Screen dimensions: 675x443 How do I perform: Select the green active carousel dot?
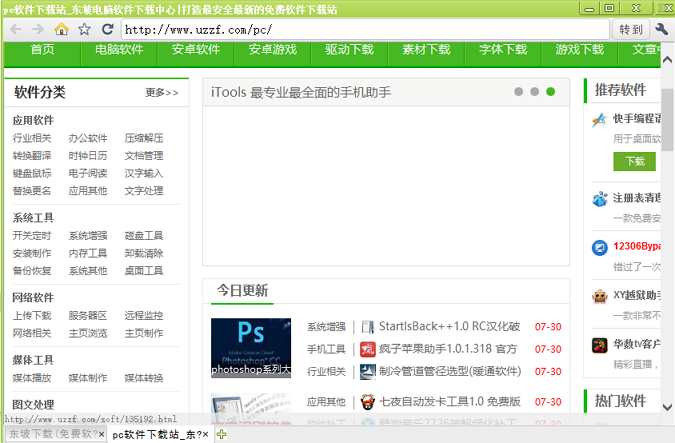(551, 92)
